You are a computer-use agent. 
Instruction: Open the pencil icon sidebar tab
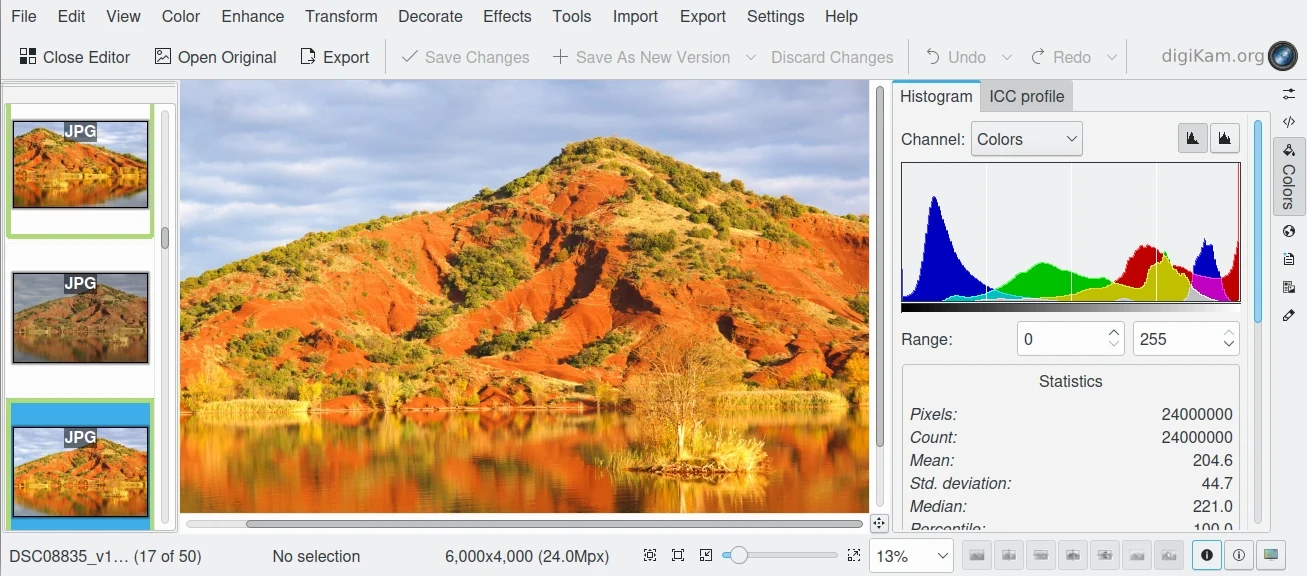(x=1289, y=315)
